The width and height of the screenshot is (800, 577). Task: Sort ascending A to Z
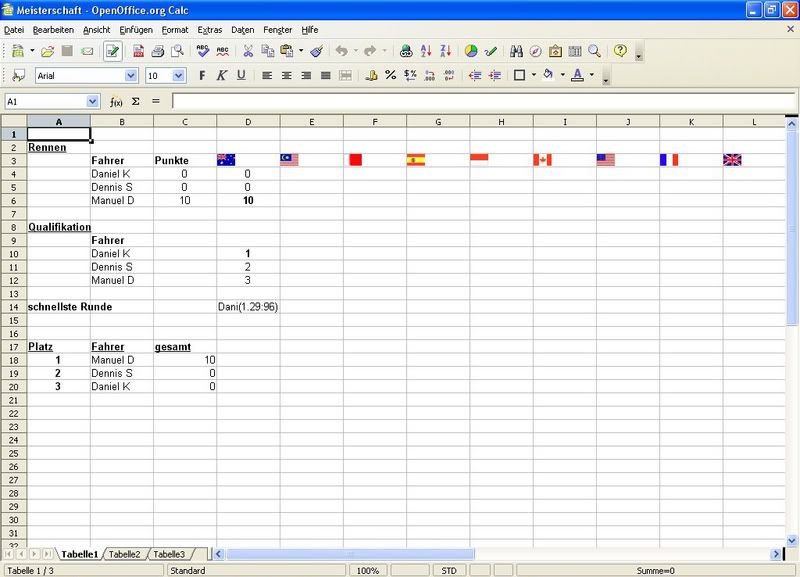tap(426, 51)
